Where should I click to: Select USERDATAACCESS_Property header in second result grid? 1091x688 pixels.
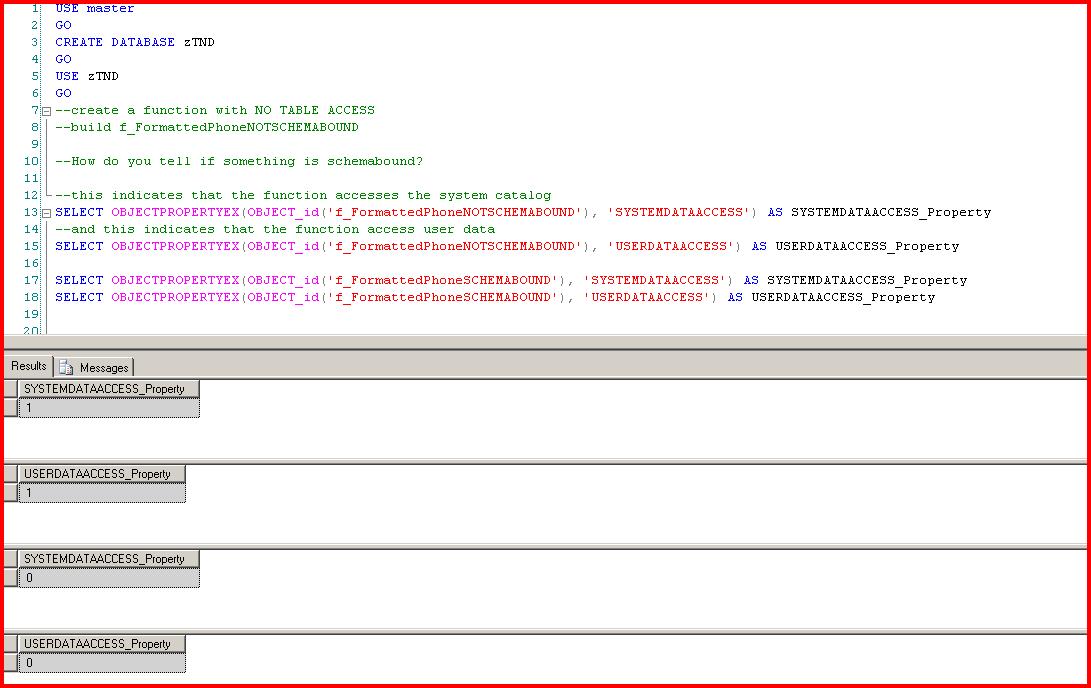(x=97, y=474)
